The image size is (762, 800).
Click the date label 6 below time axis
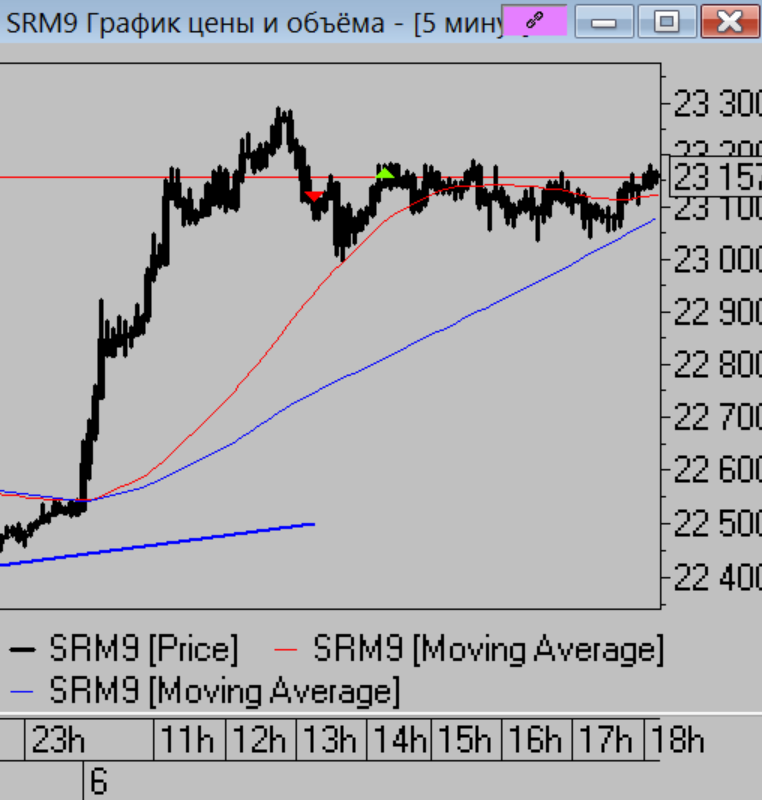[x=98, y=781]
